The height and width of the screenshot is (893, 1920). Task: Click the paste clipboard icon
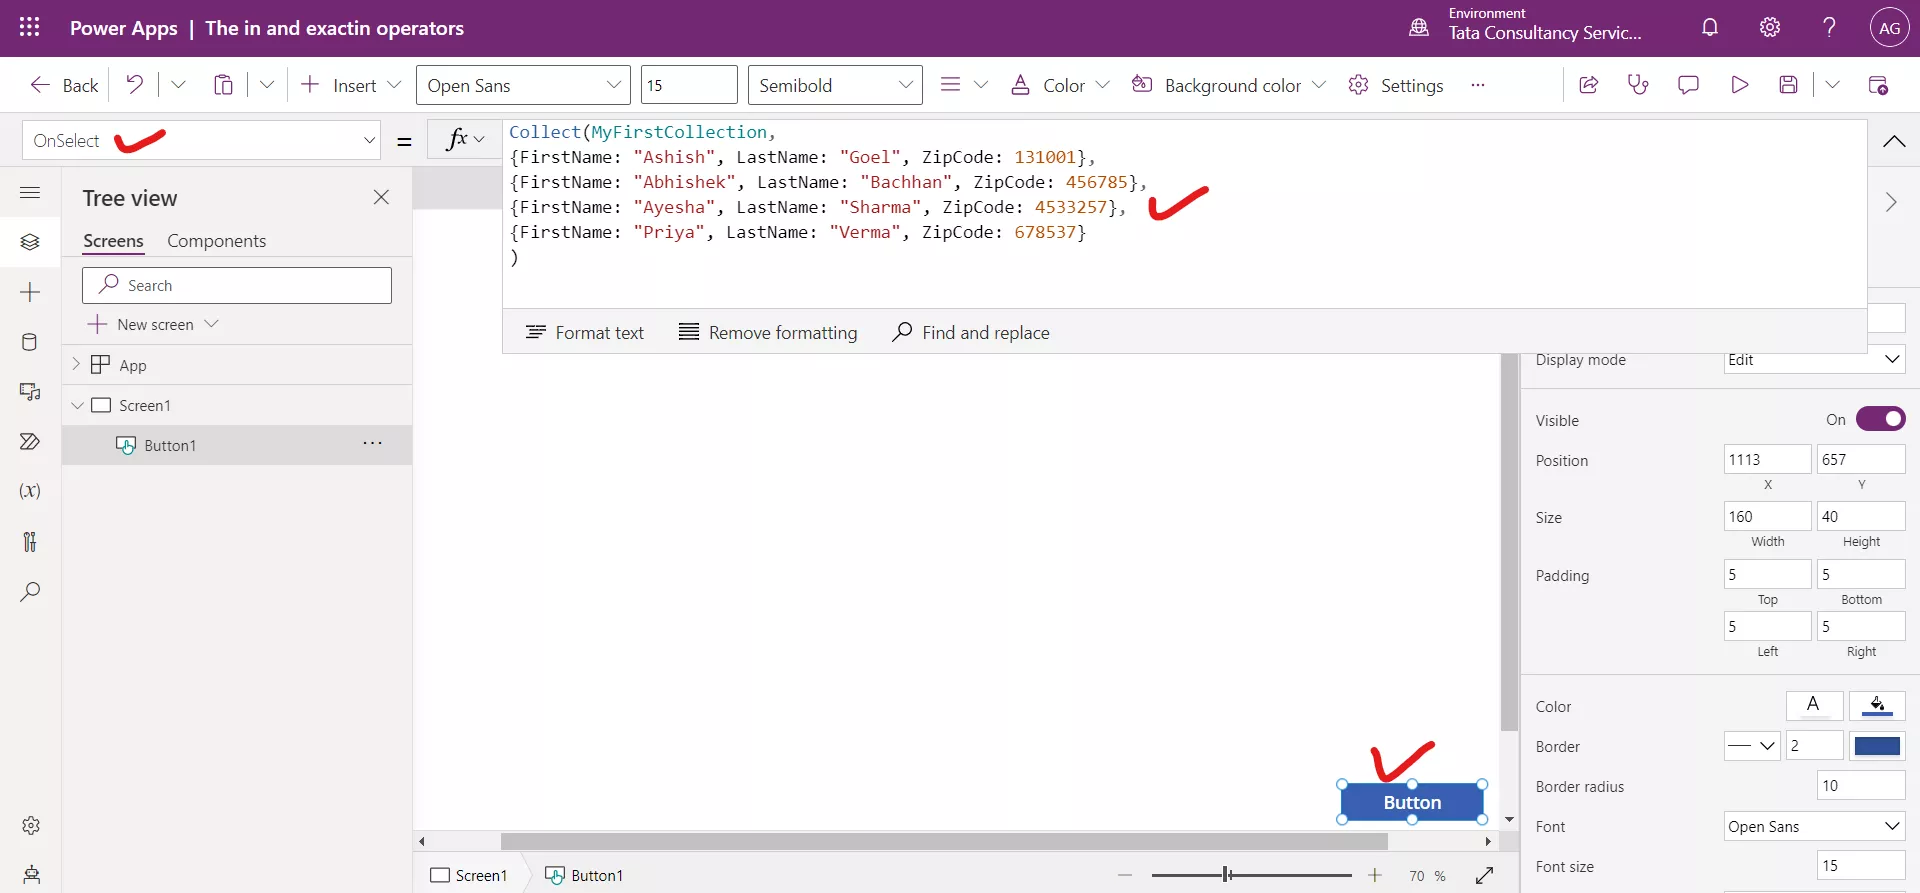coord(223,85)
